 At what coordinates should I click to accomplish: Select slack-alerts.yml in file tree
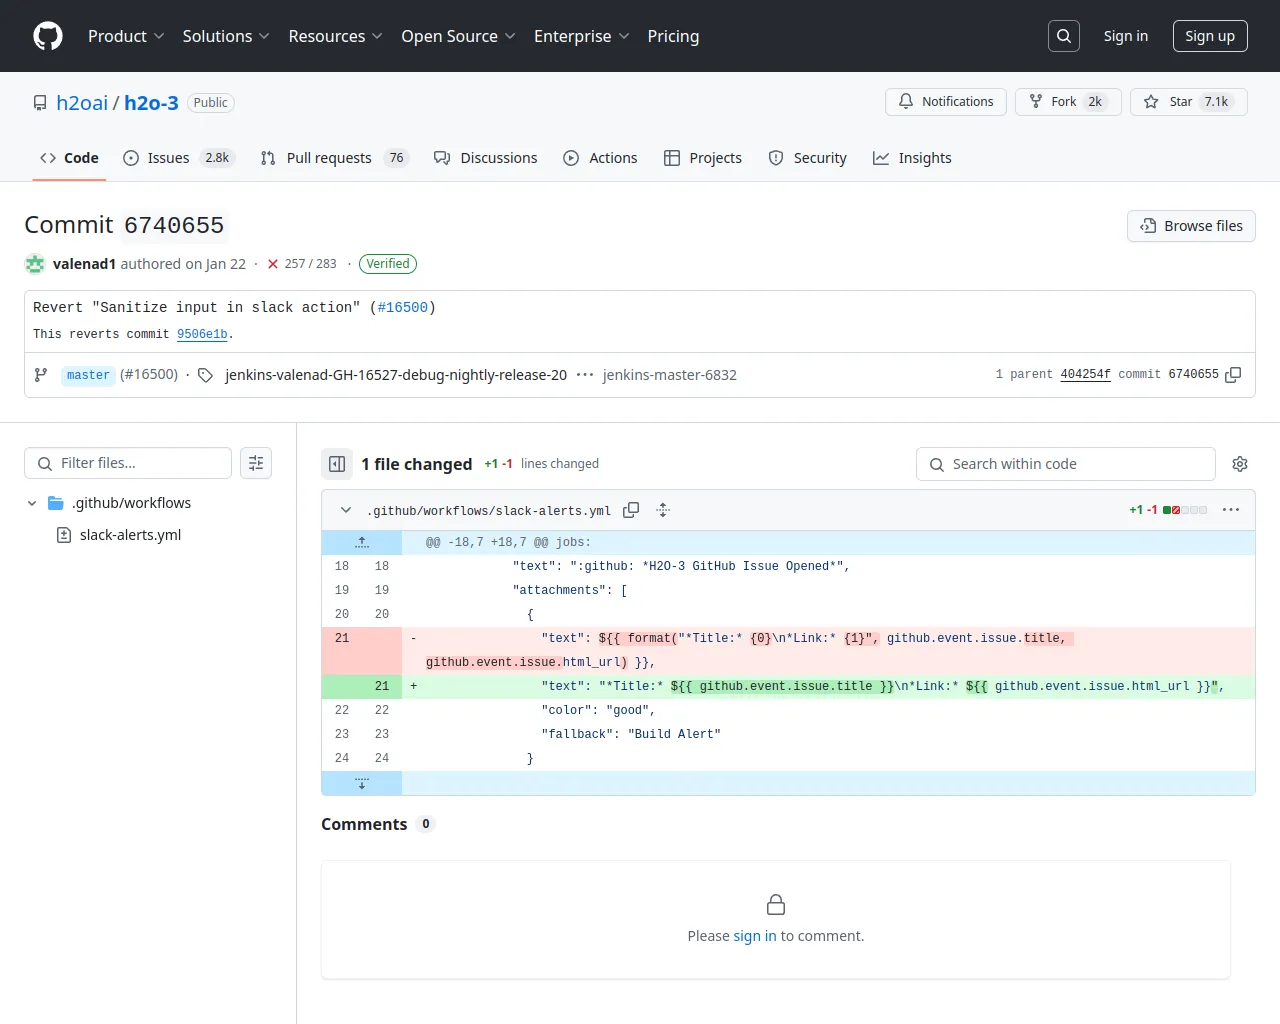point(130,535)
